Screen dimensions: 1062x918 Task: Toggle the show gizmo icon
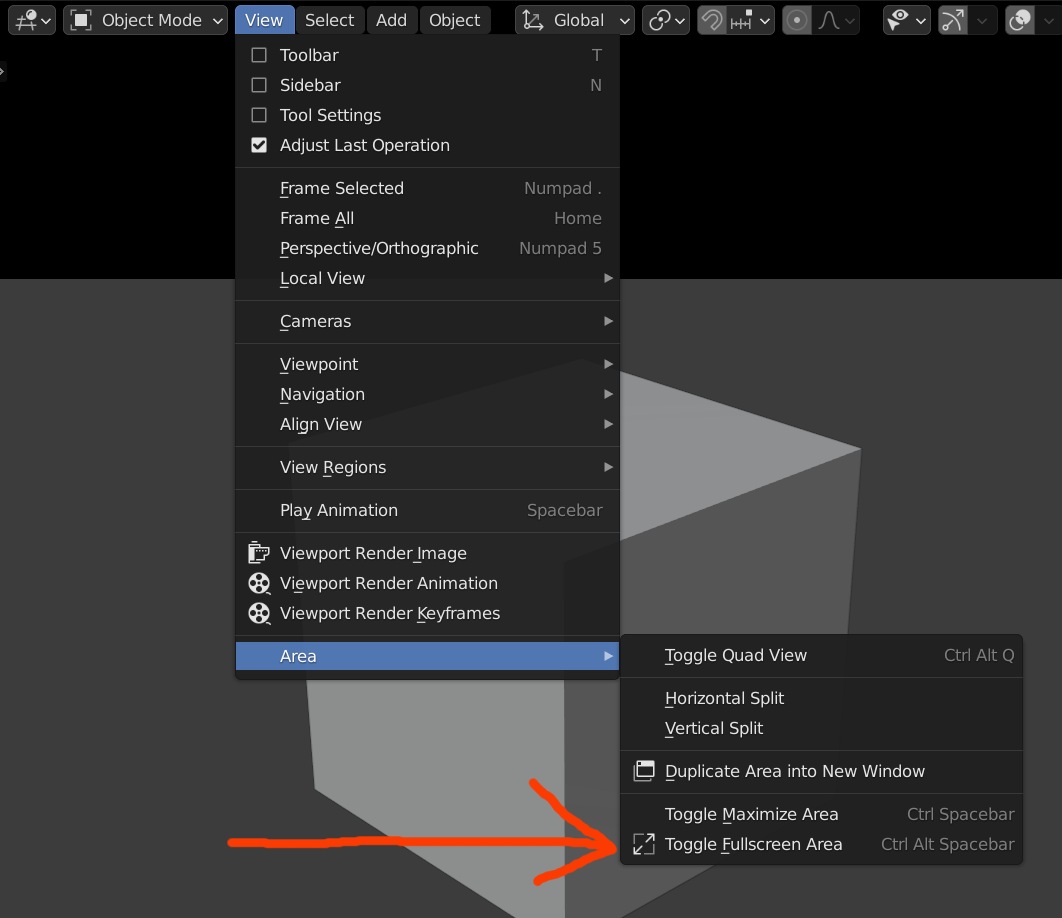coord(952,20)
